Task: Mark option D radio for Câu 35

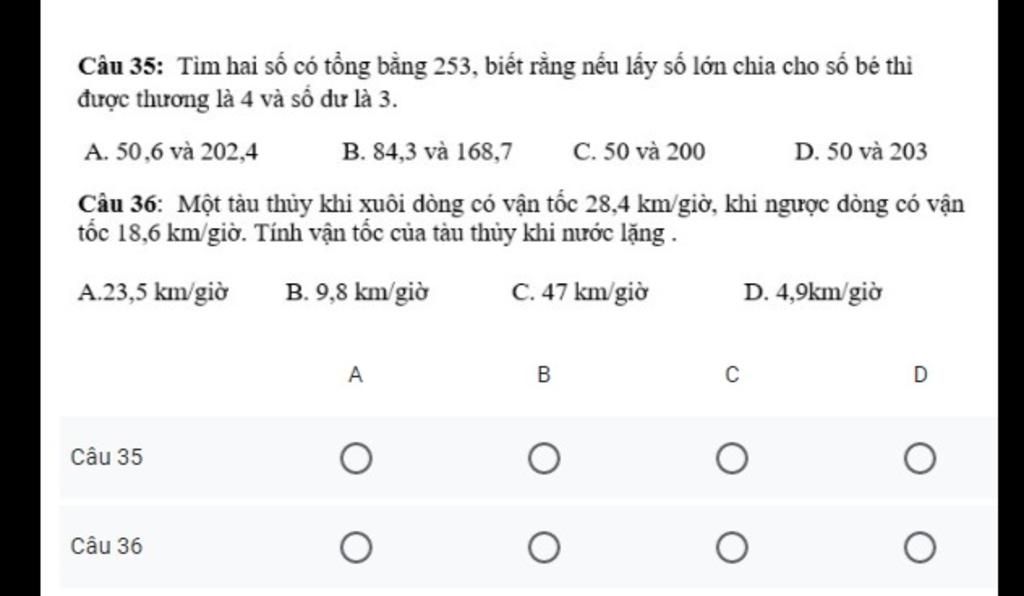Action: point(920,459)
